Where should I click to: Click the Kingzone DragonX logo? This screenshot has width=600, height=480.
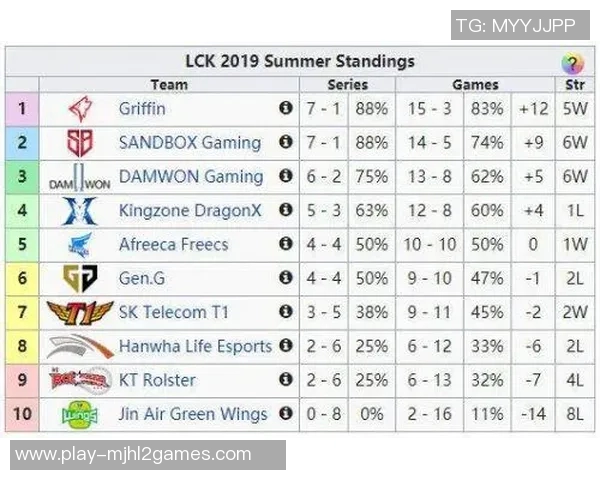tap(79, 211)
